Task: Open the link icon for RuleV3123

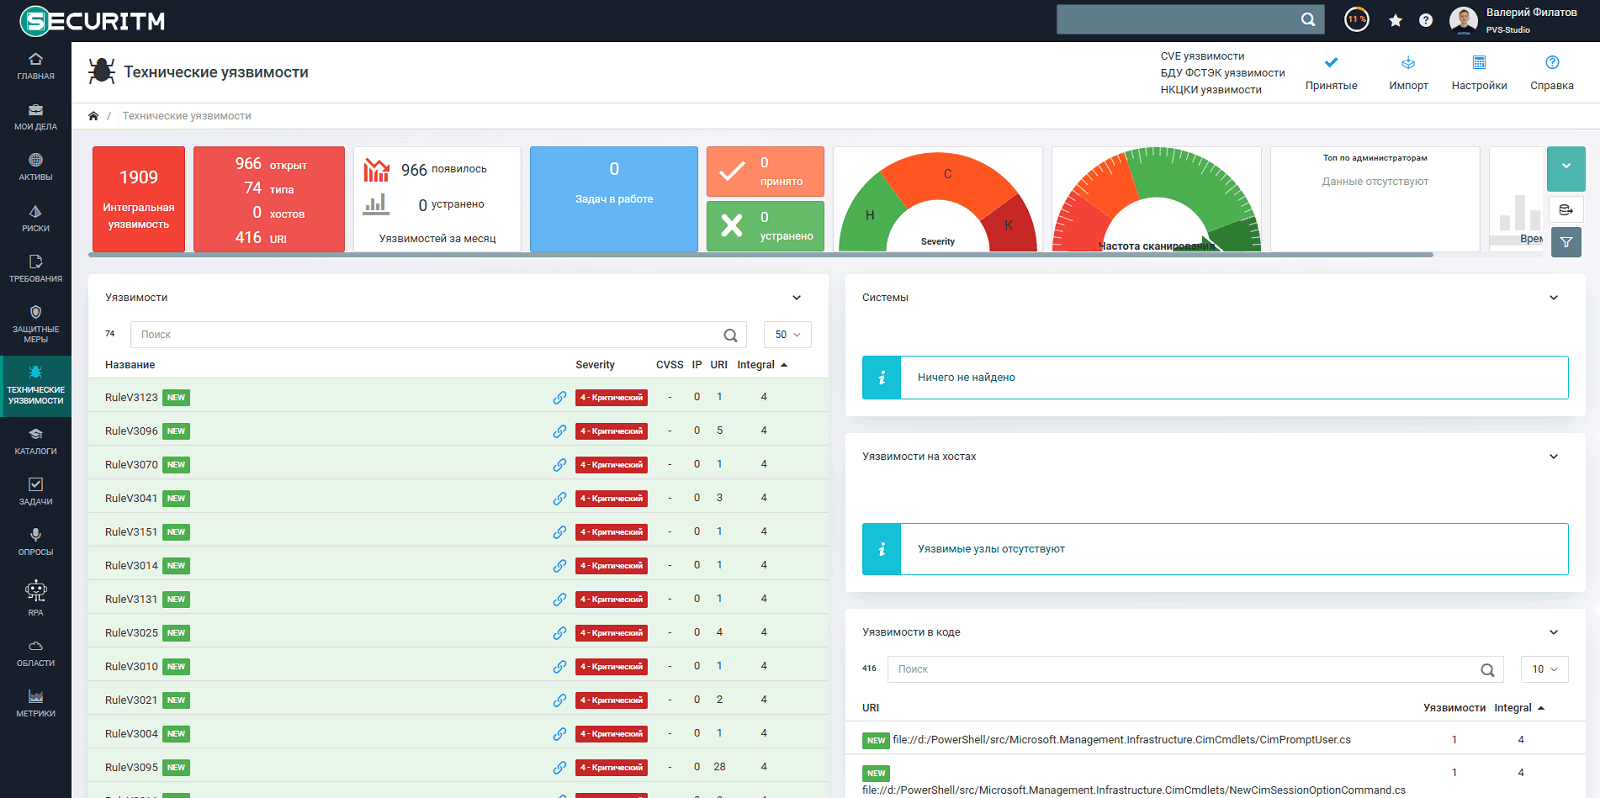Action: [559, 397]
